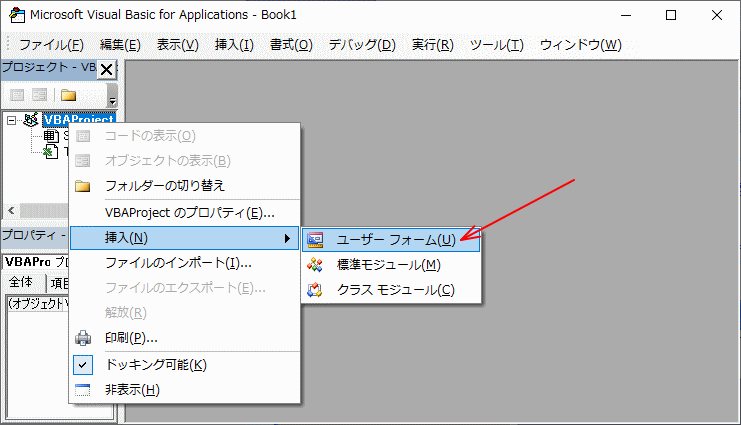Select the ThisWorkbook icon in project tree

[51, 152]
